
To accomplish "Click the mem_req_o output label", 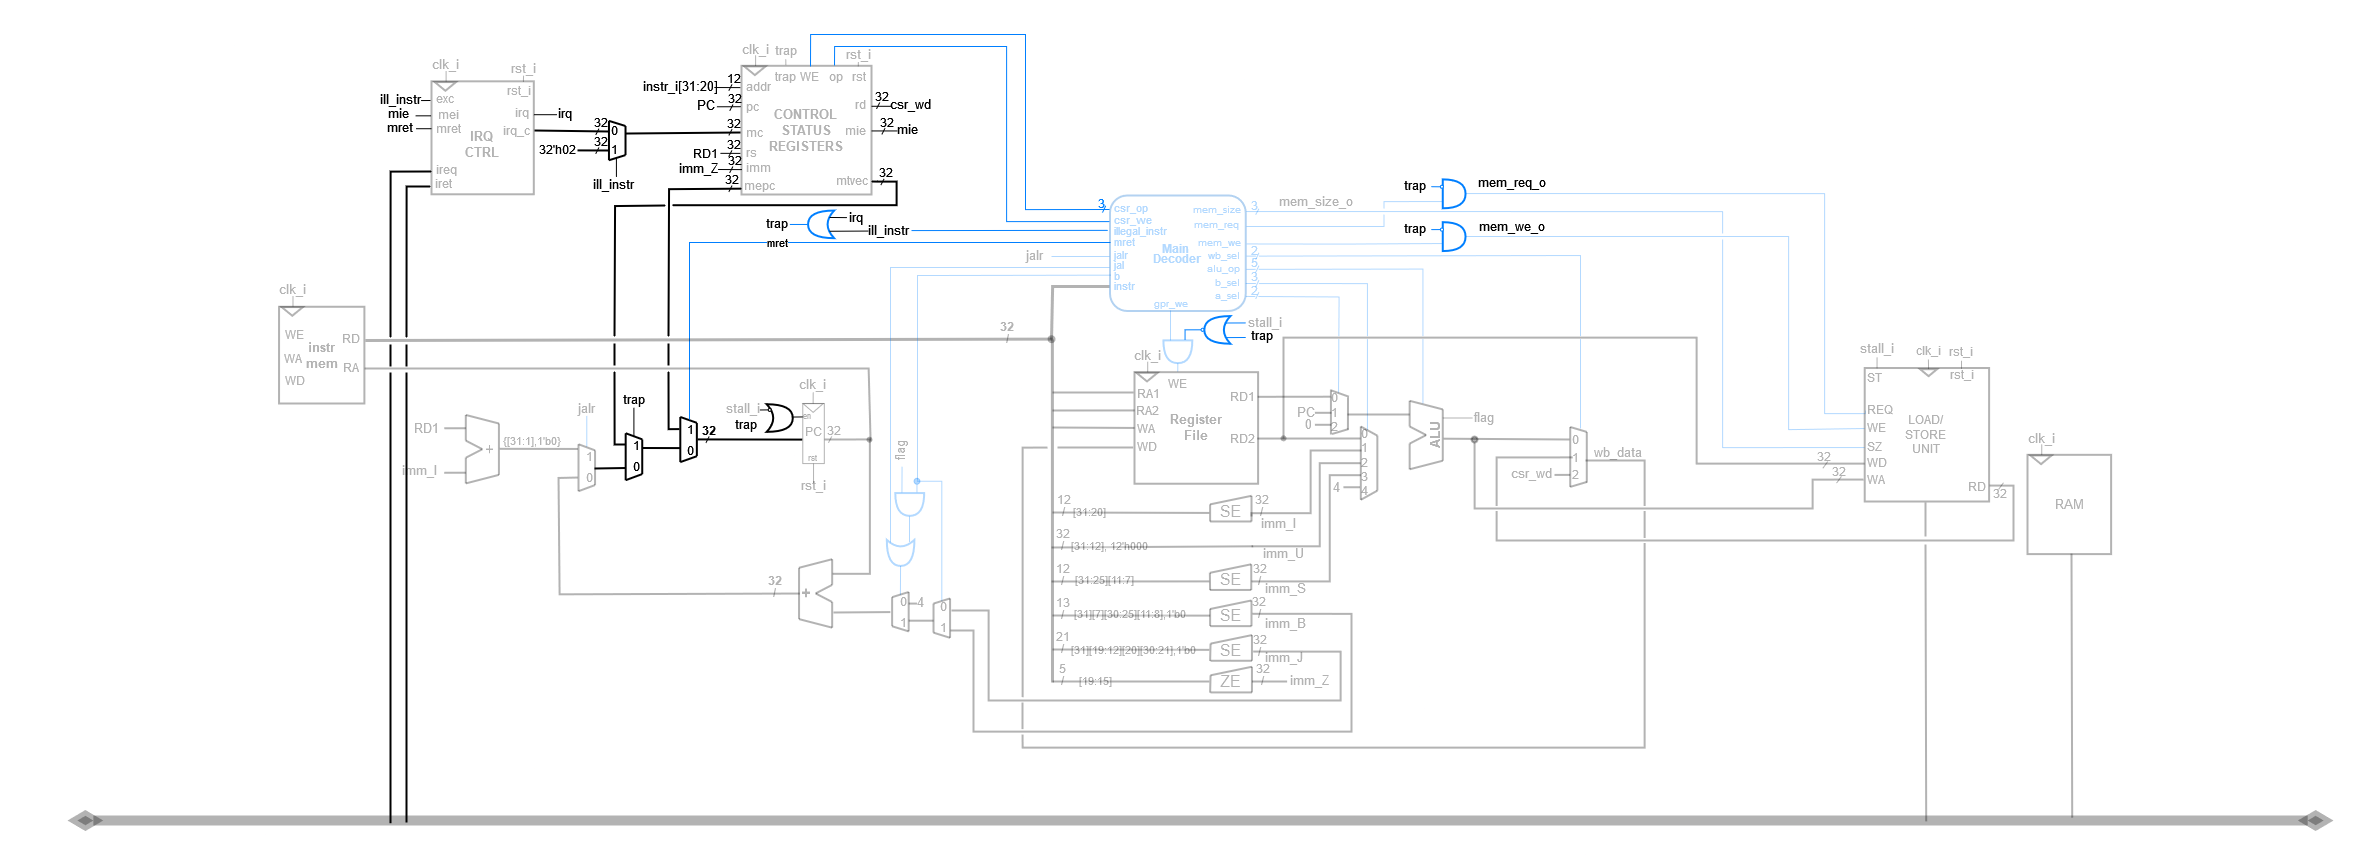I will coord(1511,183).
